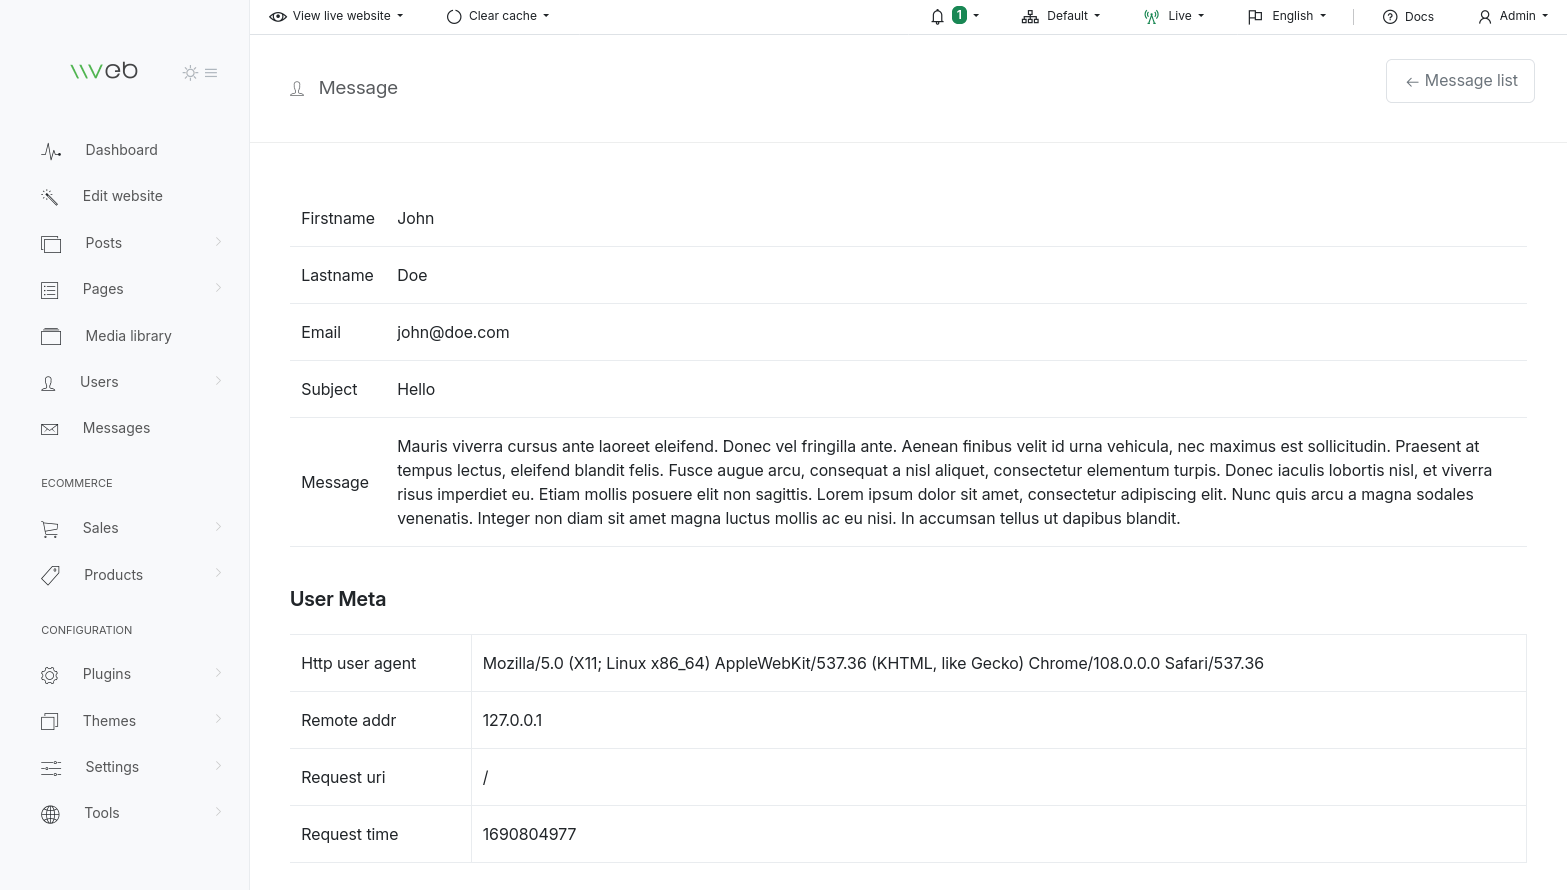
Task: Expand the Settings submenu chevron
Action: pyautogui.click(x=218, y=766)
